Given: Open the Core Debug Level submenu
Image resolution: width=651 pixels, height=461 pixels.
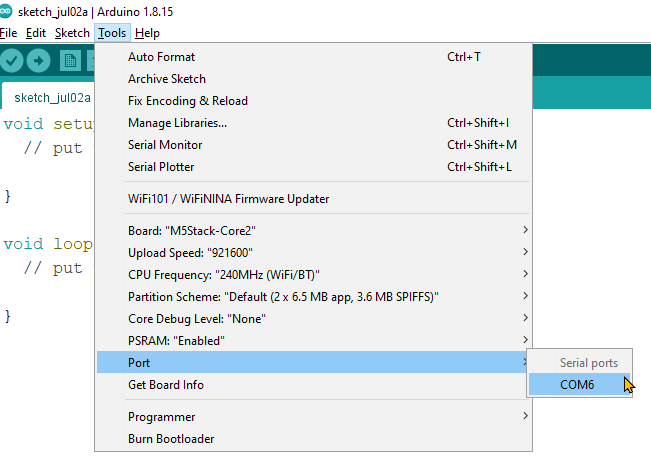Looking at the screenshot, I should (314, 319).
